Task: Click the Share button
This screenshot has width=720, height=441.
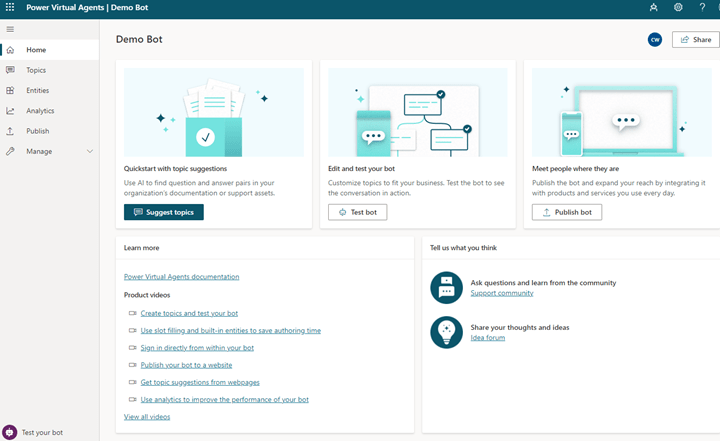Action: pyautogui.click(x=696, y=40)
